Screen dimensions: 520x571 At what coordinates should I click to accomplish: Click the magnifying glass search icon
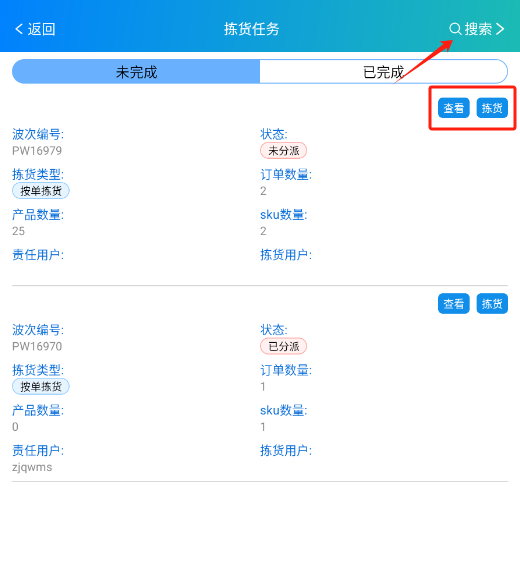(x=455, y=29)
